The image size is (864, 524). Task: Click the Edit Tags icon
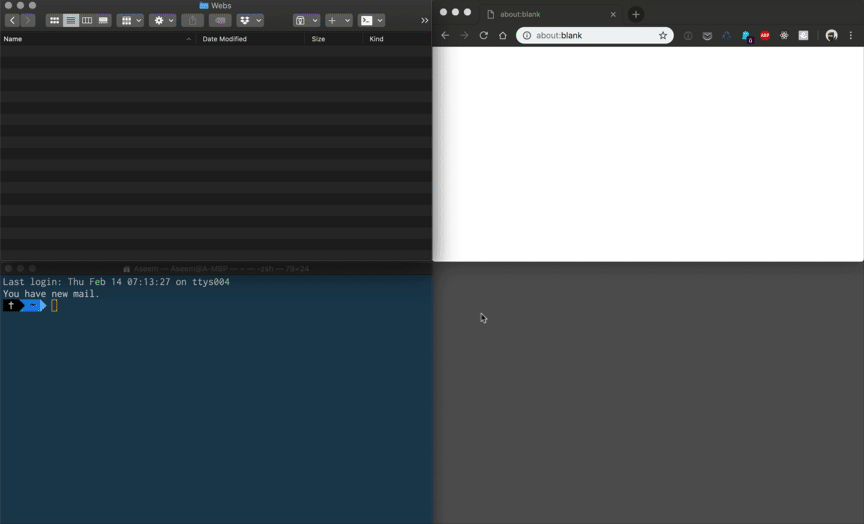(220, 20)
